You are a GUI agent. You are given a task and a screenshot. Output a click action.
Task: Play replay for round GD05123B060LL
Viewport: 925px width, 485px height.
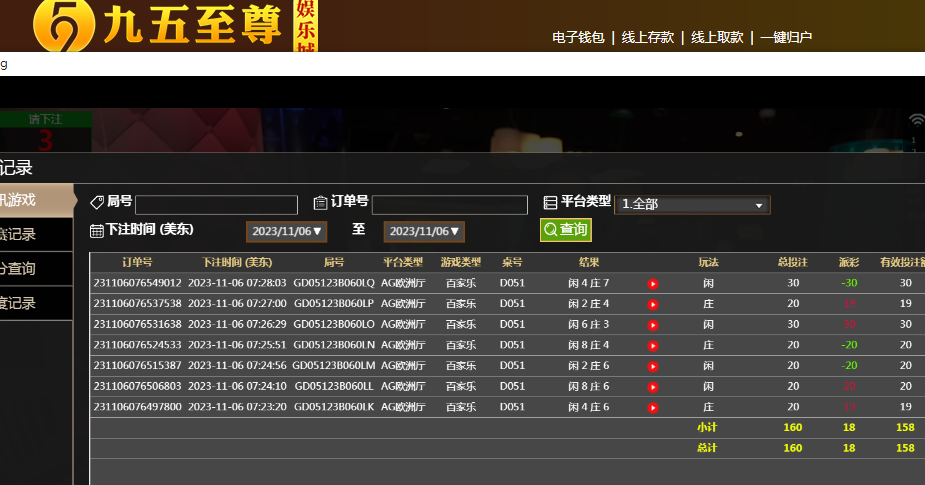point(652,387)
